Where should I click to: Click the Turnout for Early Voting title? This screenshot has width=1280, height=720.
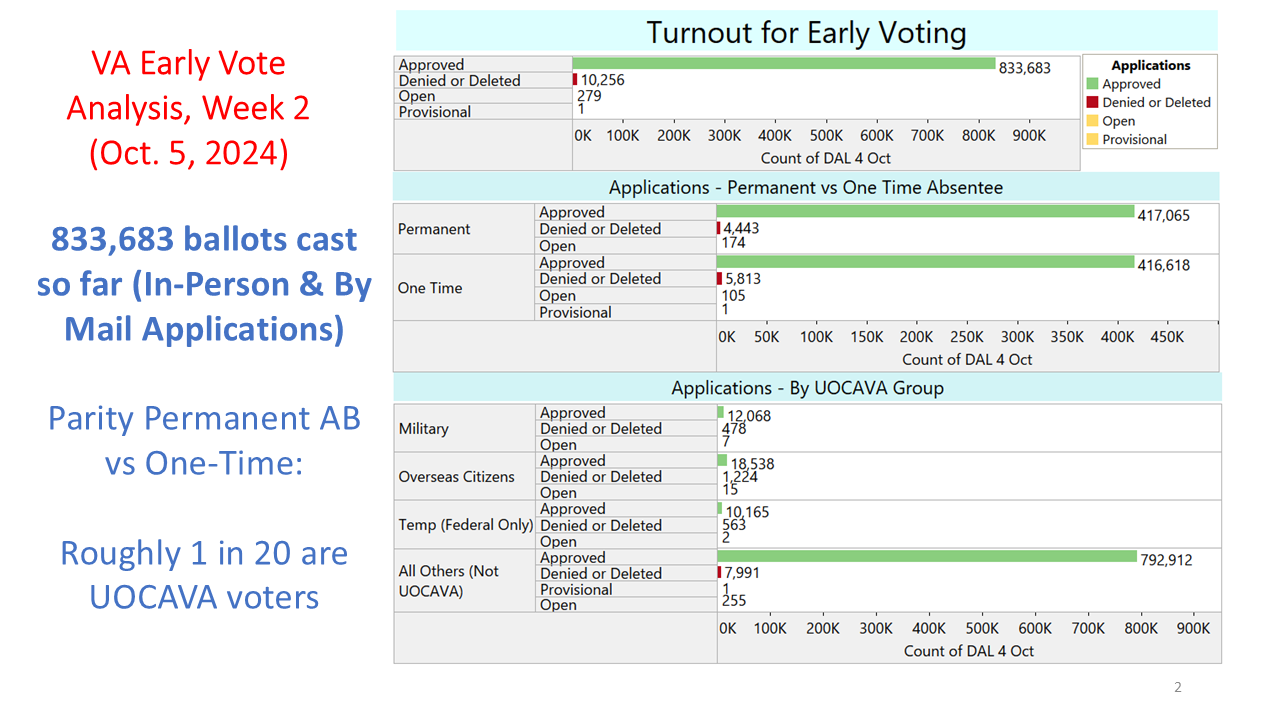(808, 32)
